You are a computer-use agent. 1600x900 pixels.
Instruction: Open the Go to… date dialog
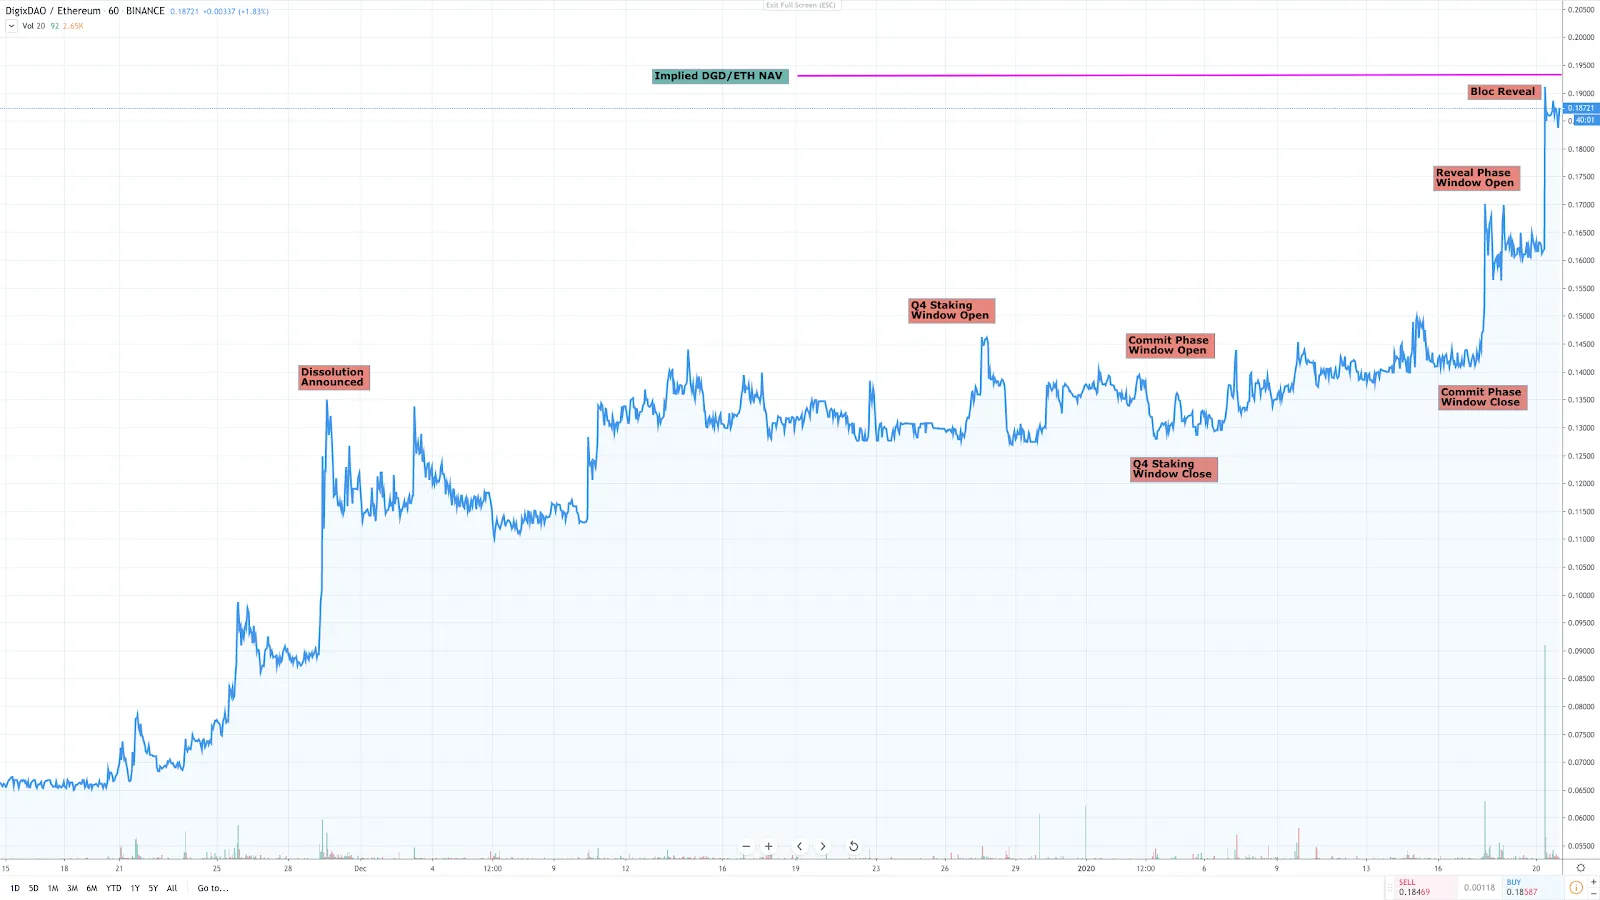pos(213,888)
